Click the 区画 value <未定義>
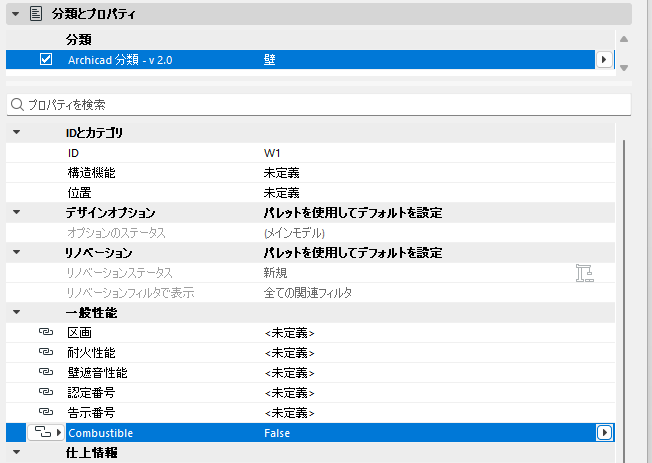652x463 pixels. [289, 333]
